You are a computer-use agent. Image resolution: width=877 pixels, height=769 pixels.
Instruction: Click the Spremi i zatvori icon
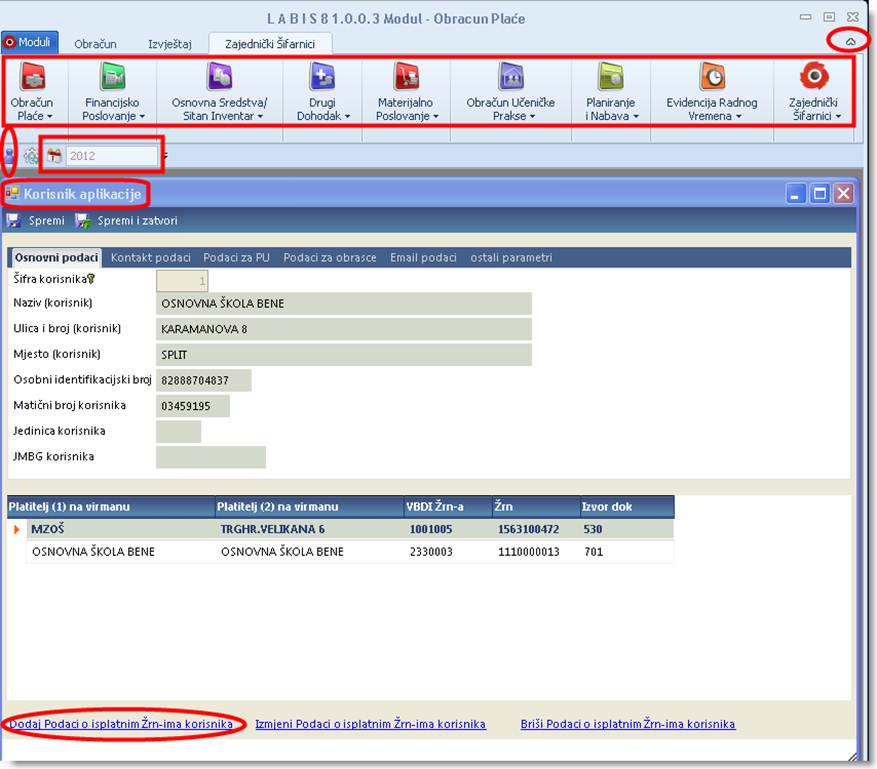pos(83,220)
